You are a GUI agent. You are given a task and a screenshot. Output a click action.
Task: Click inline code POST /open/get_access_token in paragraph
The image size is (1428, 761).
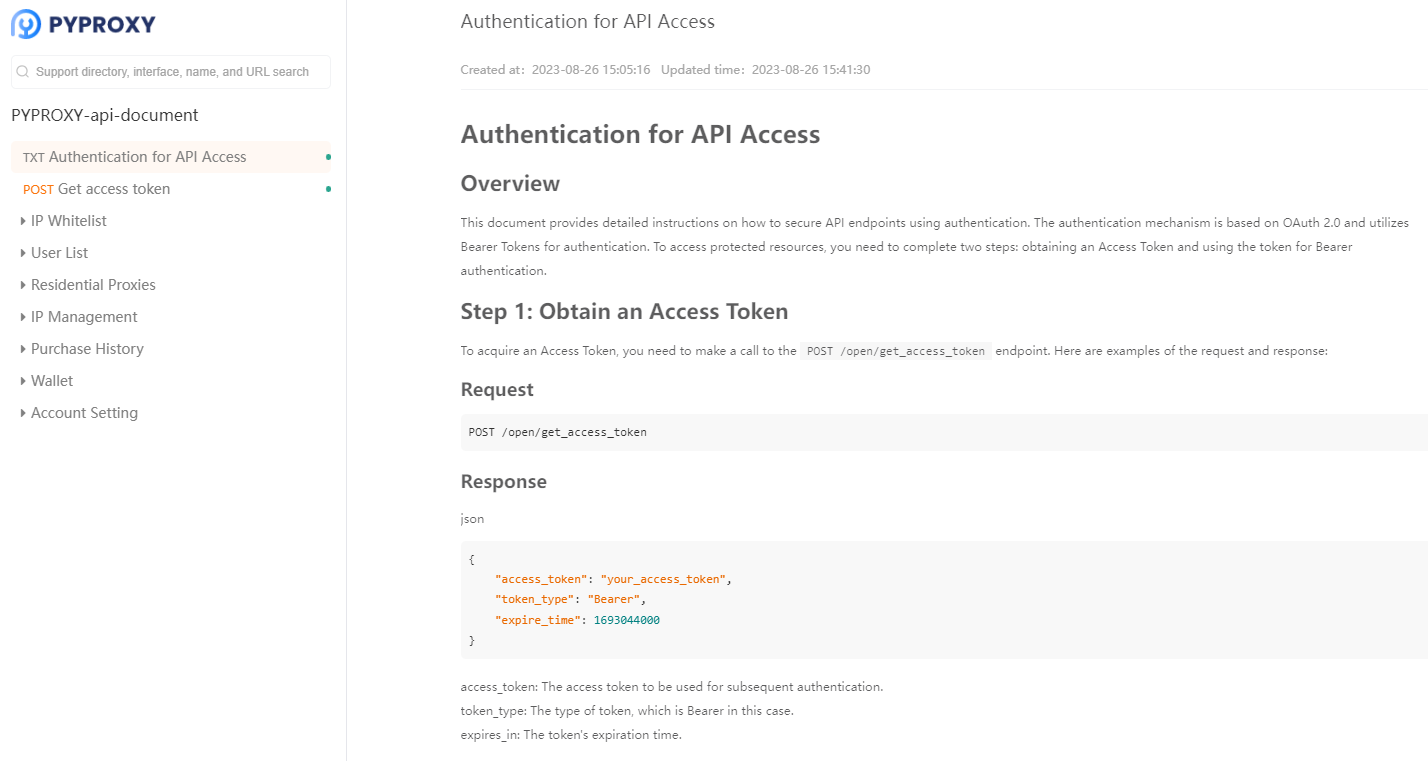click(x=896, y=352)
